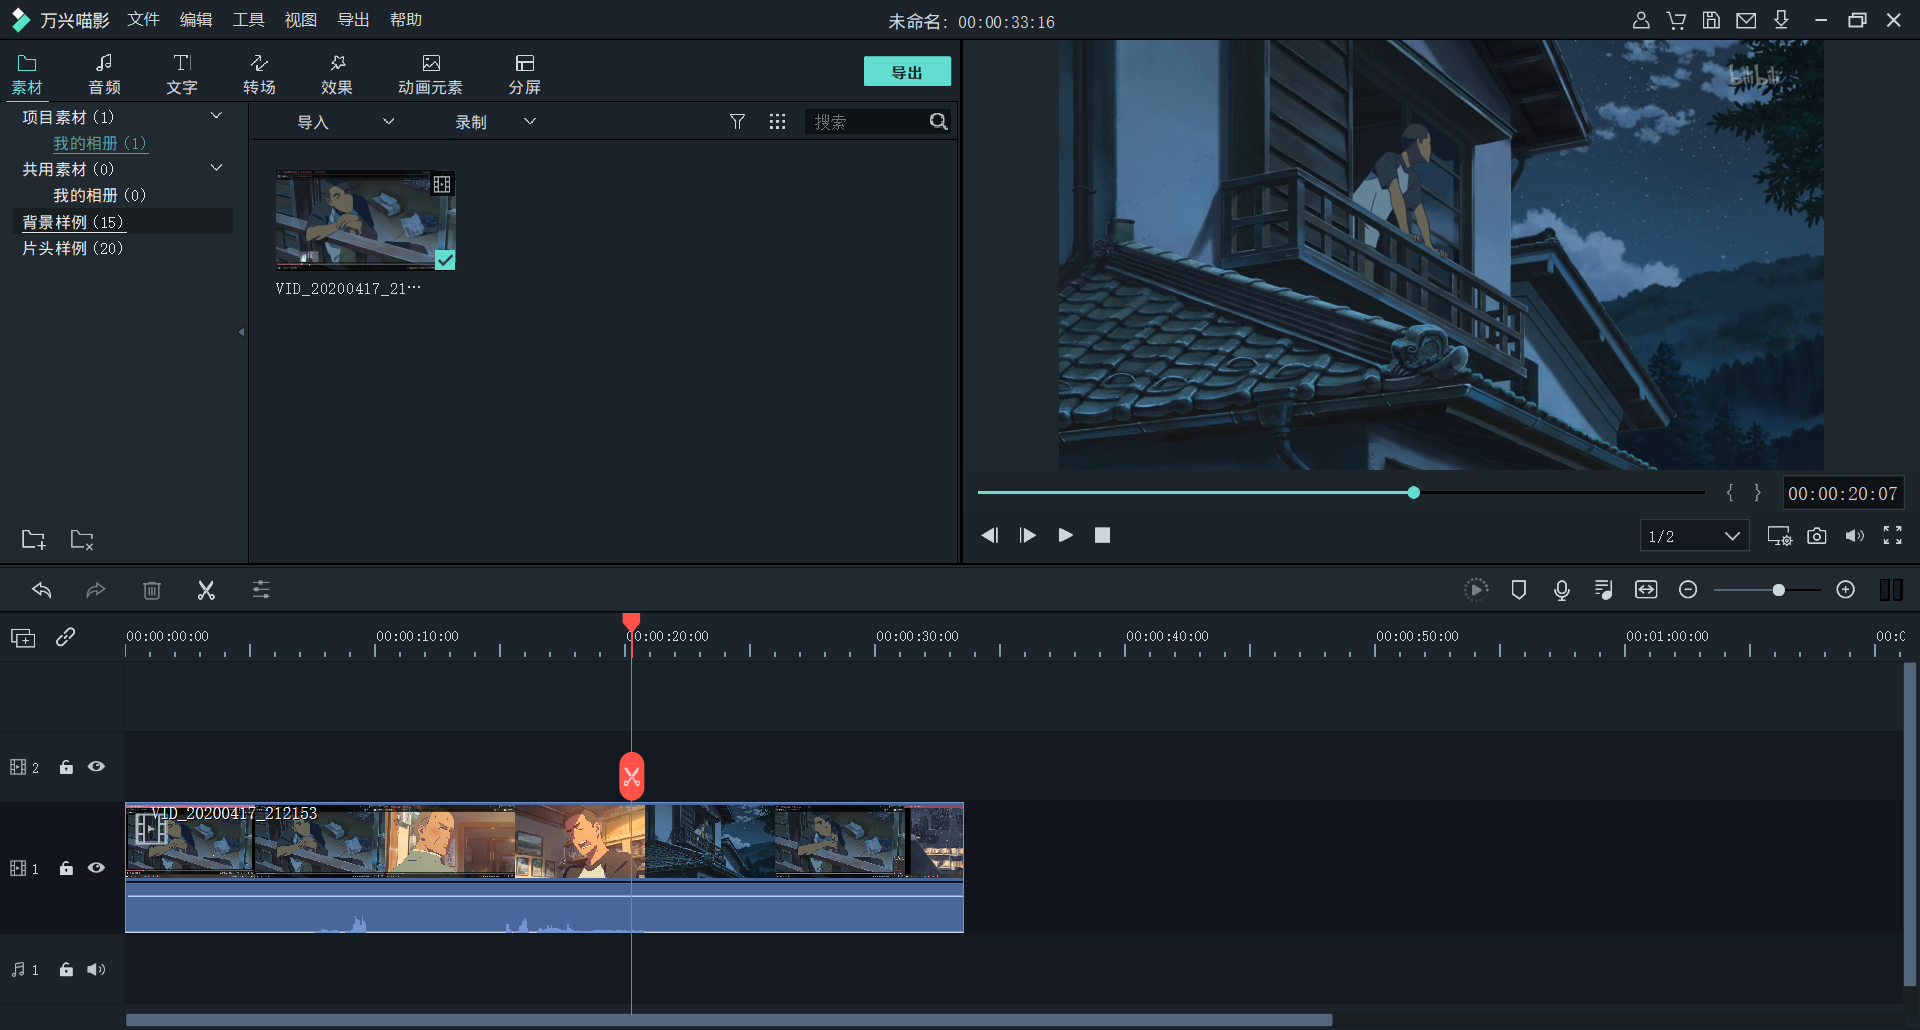The image size is (1920, 1030).
Task: Select 片头样例 (20) in the library list
Action: (x=73, y=248)
